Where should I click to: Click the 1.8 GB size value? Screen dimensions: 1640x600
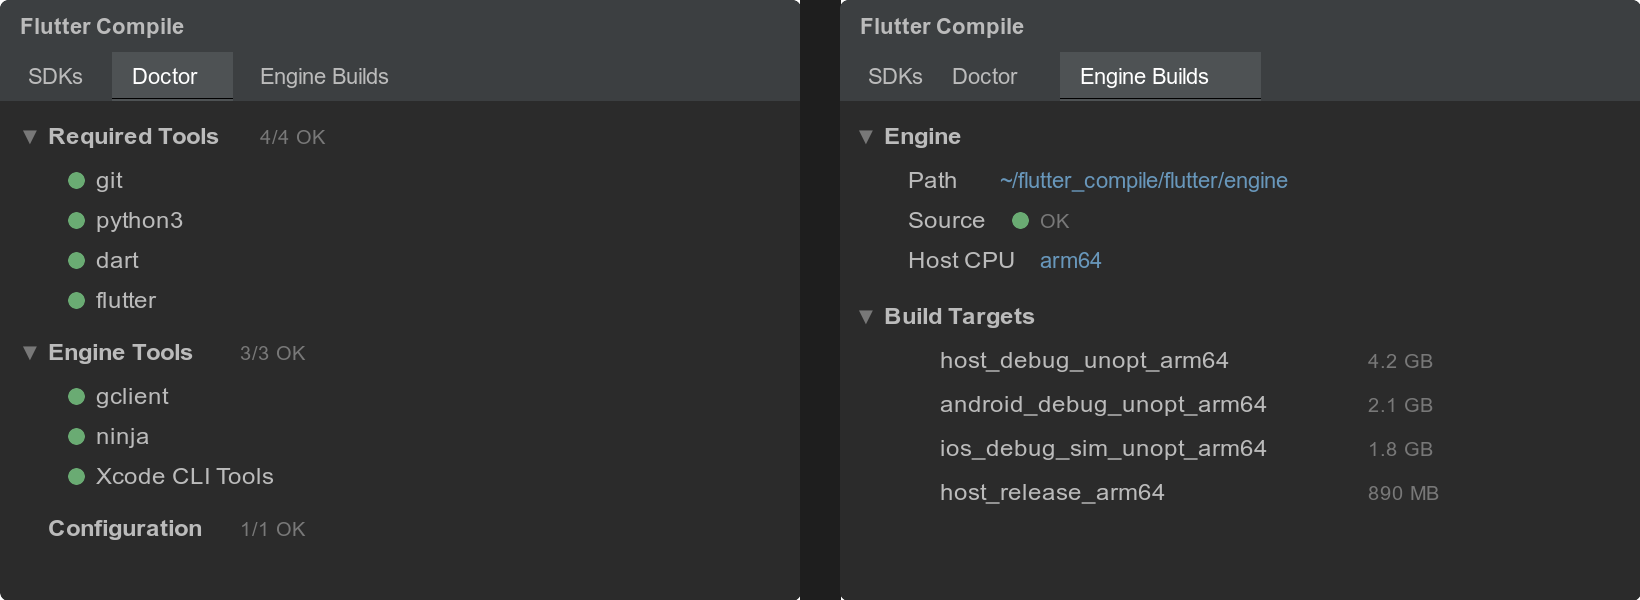tap(1400, 449)
